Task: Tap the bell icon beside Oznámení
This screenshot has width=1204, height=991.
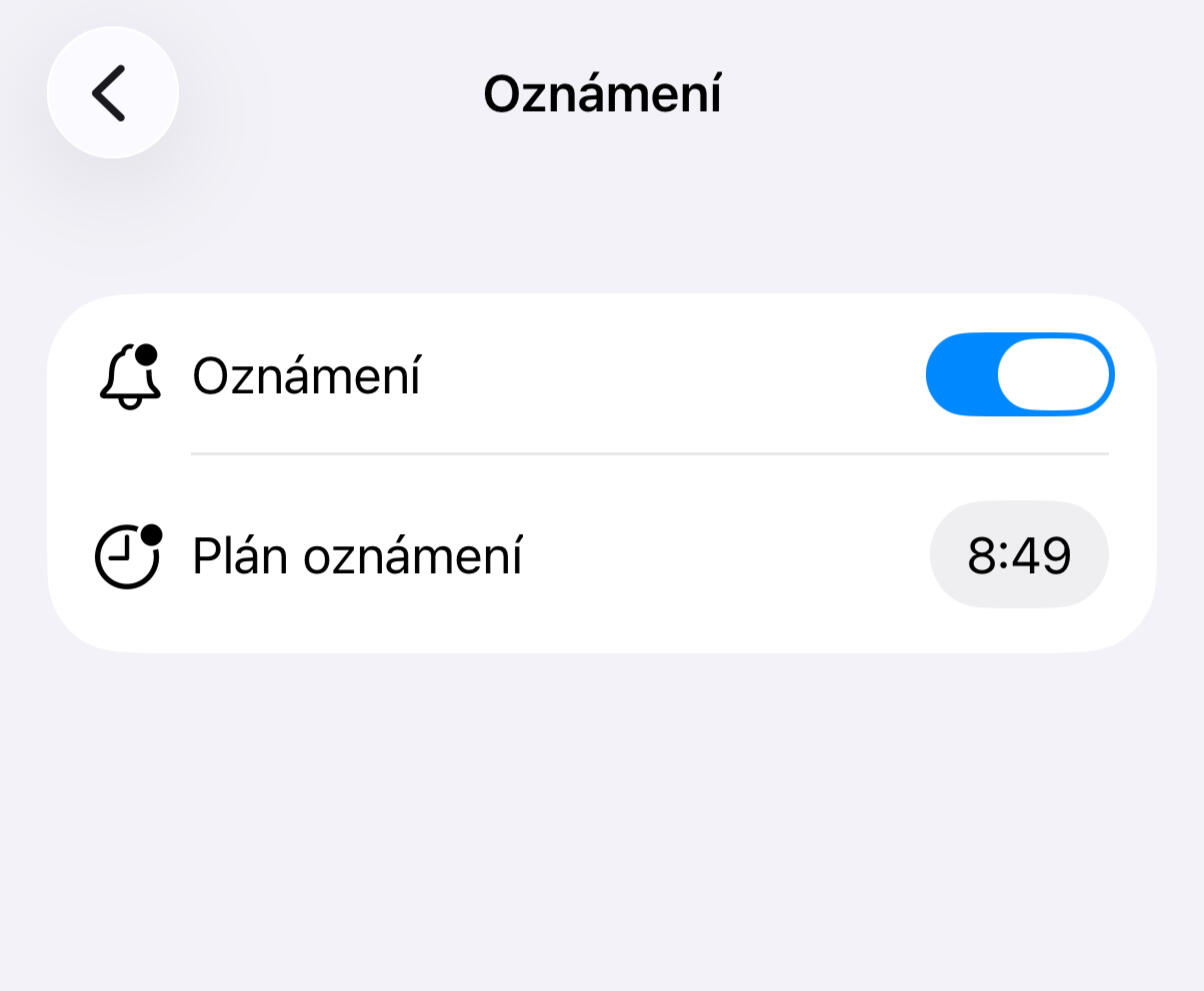Action: (130, 377)
